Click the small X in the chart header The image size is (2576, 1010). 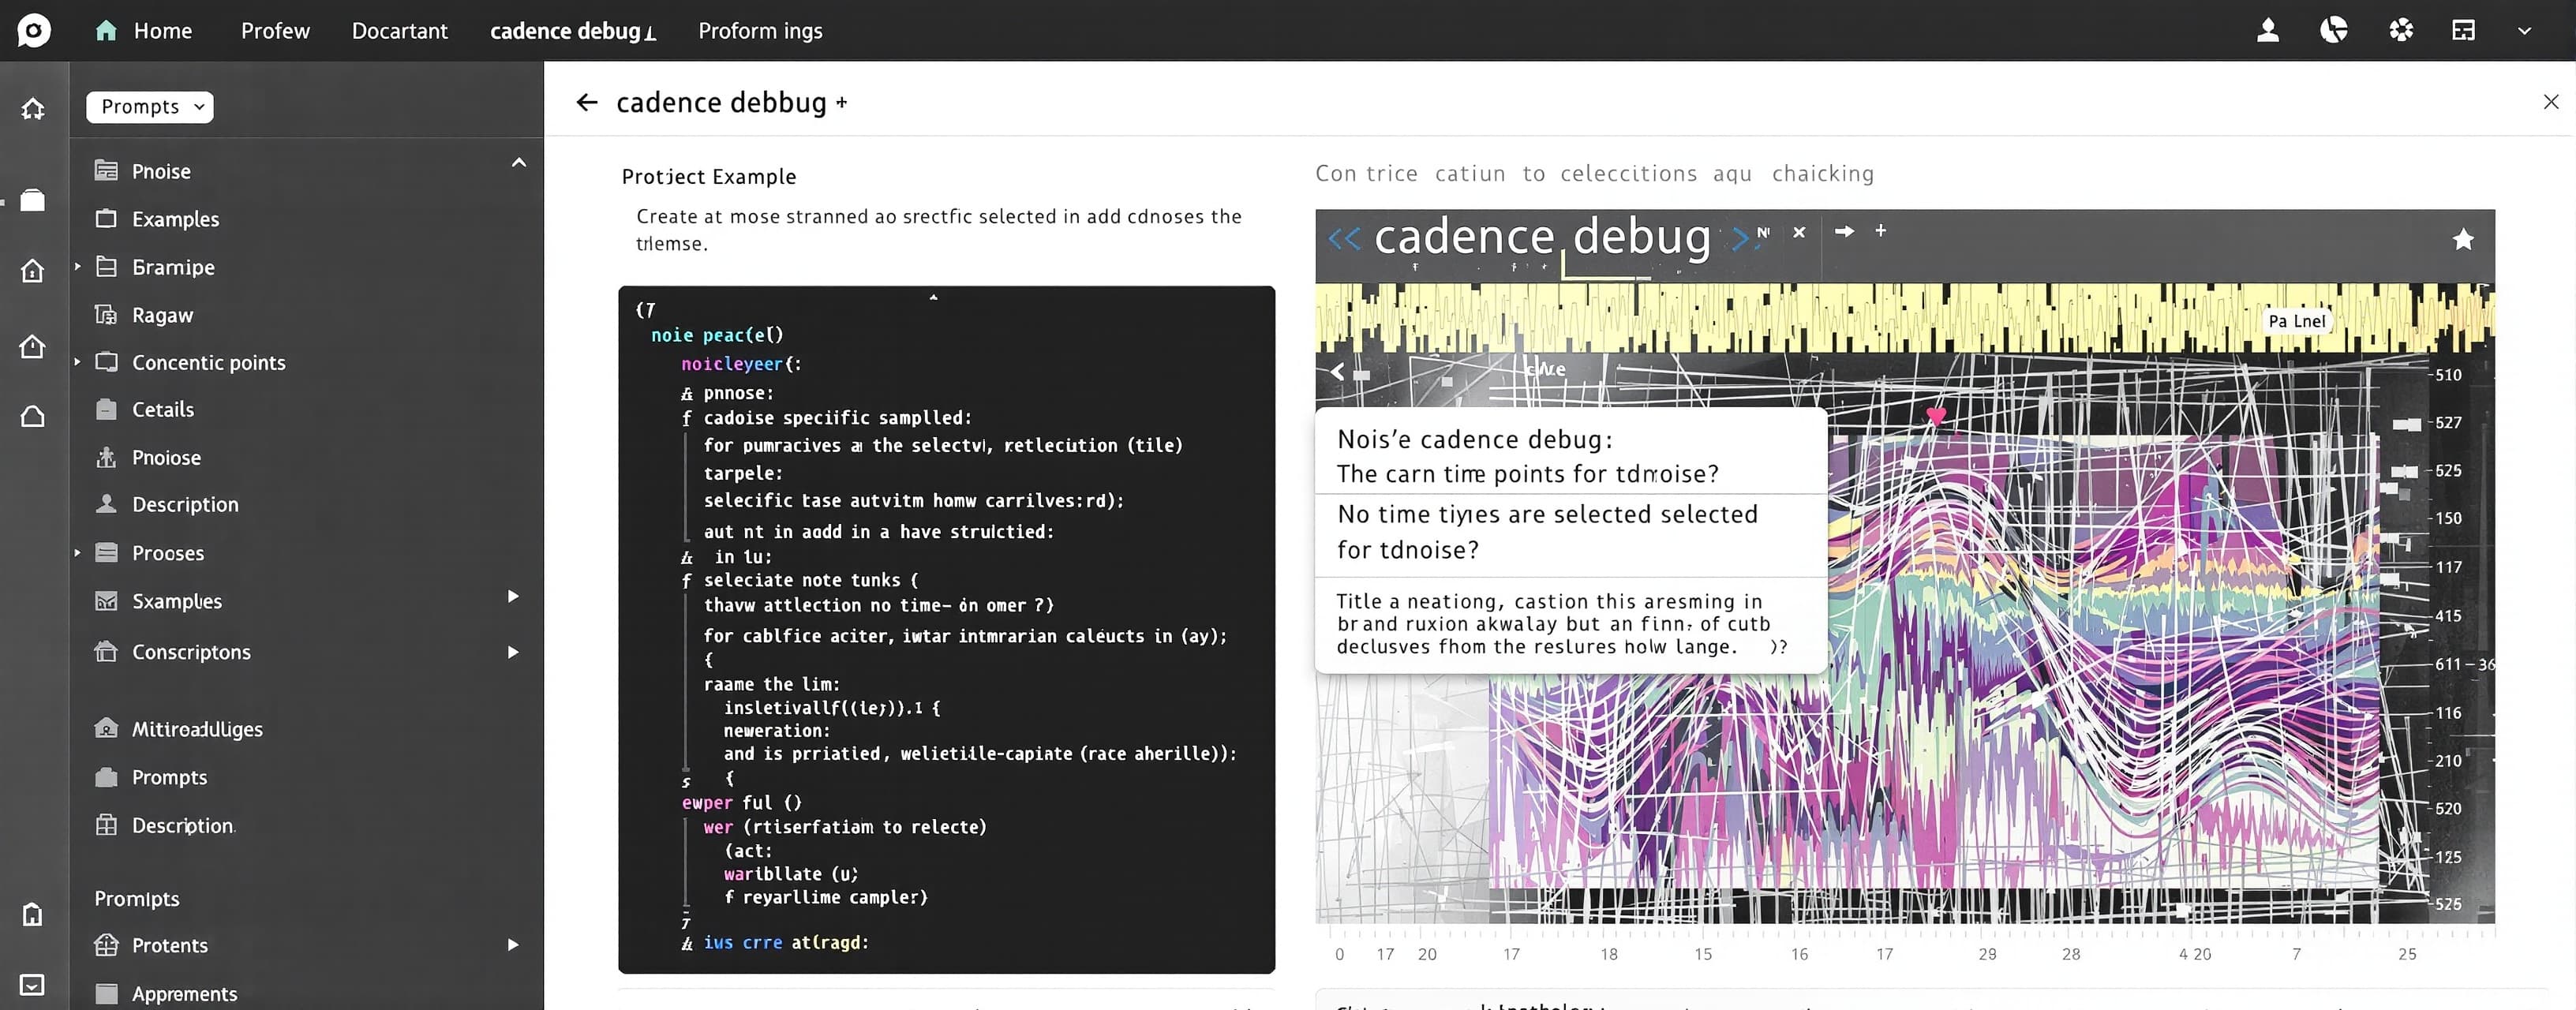coord(1799,232)
